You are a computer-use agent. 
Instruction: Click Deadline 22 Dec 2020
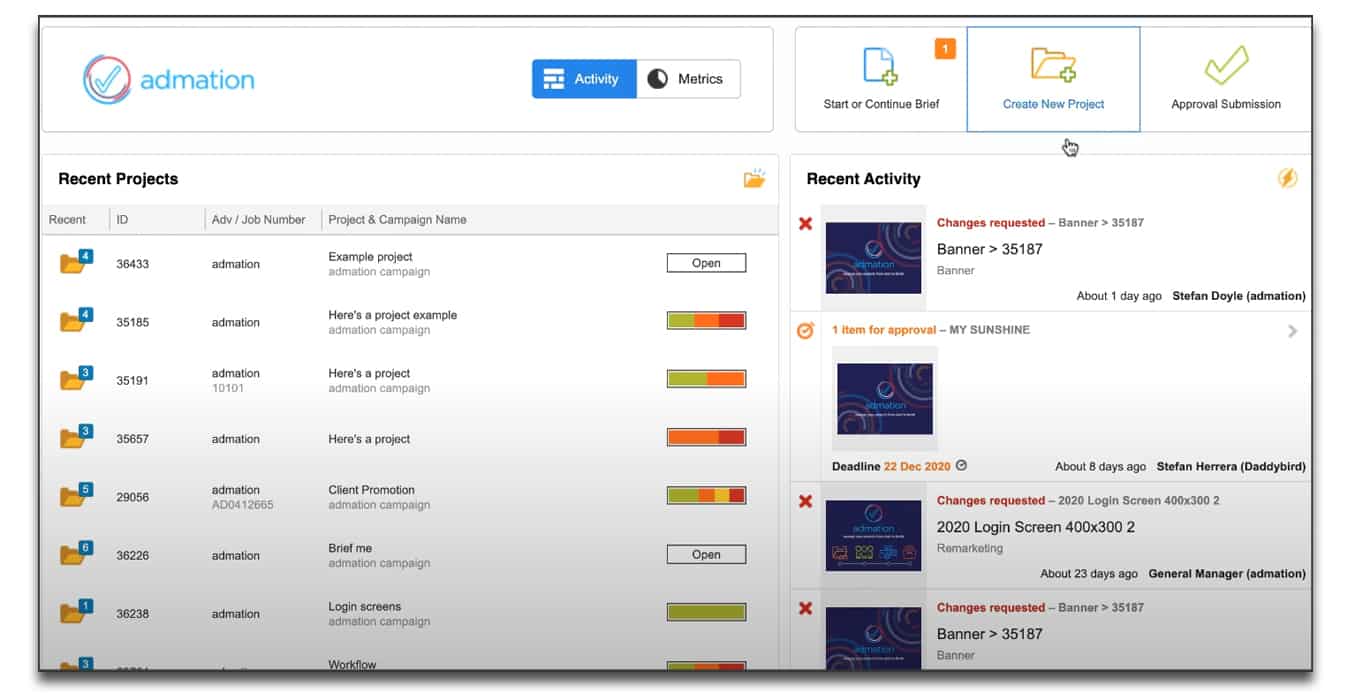892,466
